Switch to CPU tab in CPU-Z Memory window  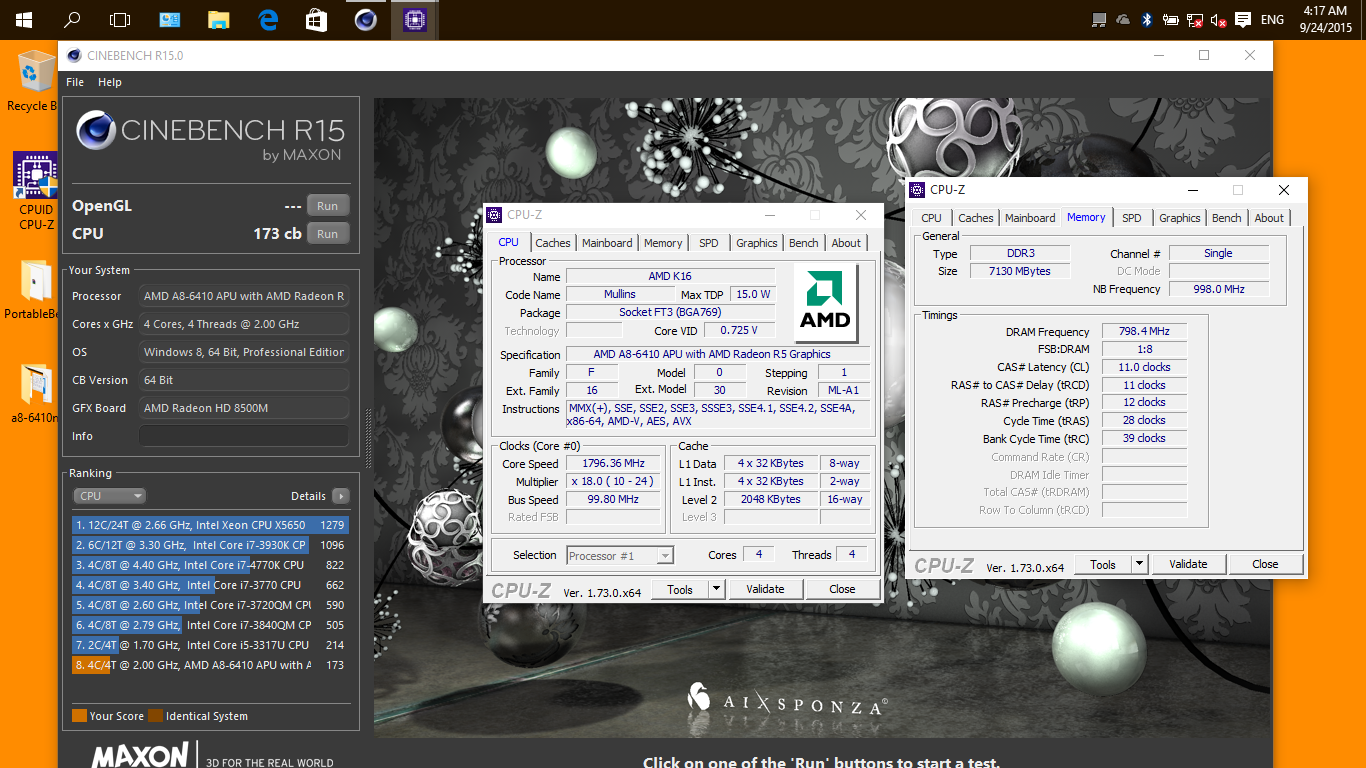(931, 218)
